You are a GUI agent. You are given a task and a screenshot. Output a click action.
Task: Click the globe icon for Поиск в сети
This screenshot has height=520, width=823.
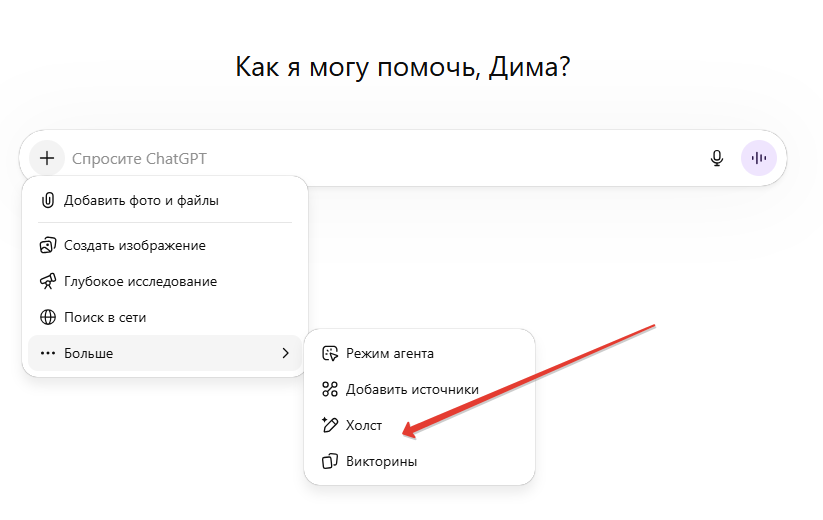pos(48,317)
